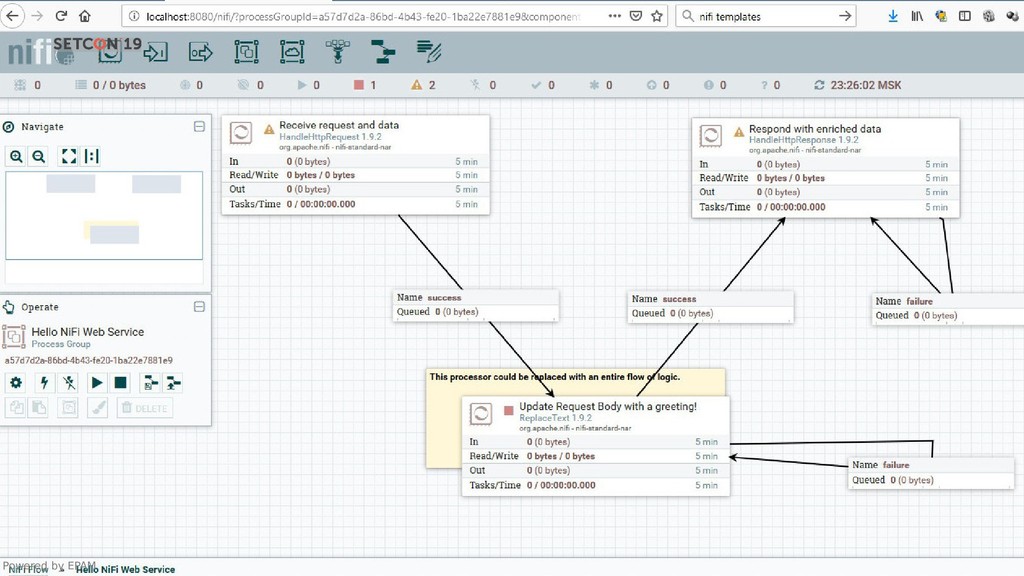Image resolution: width=1024 pixels, height=576 pixels.
Task: Pick the Remote Process Group cloud icon
Action: click(292, 52)
